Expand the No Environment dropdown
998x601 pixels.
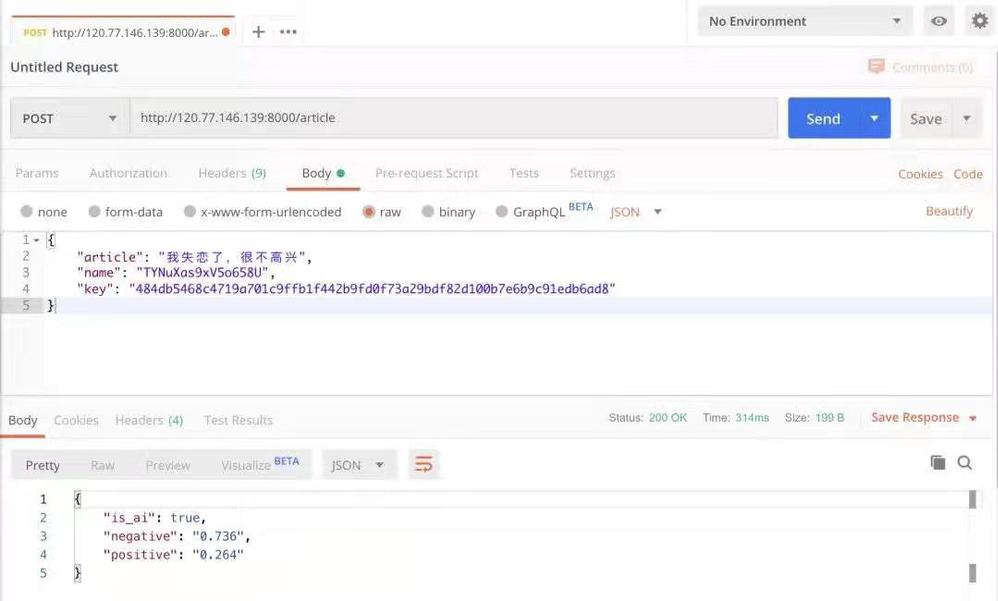(x=805, y=21)
